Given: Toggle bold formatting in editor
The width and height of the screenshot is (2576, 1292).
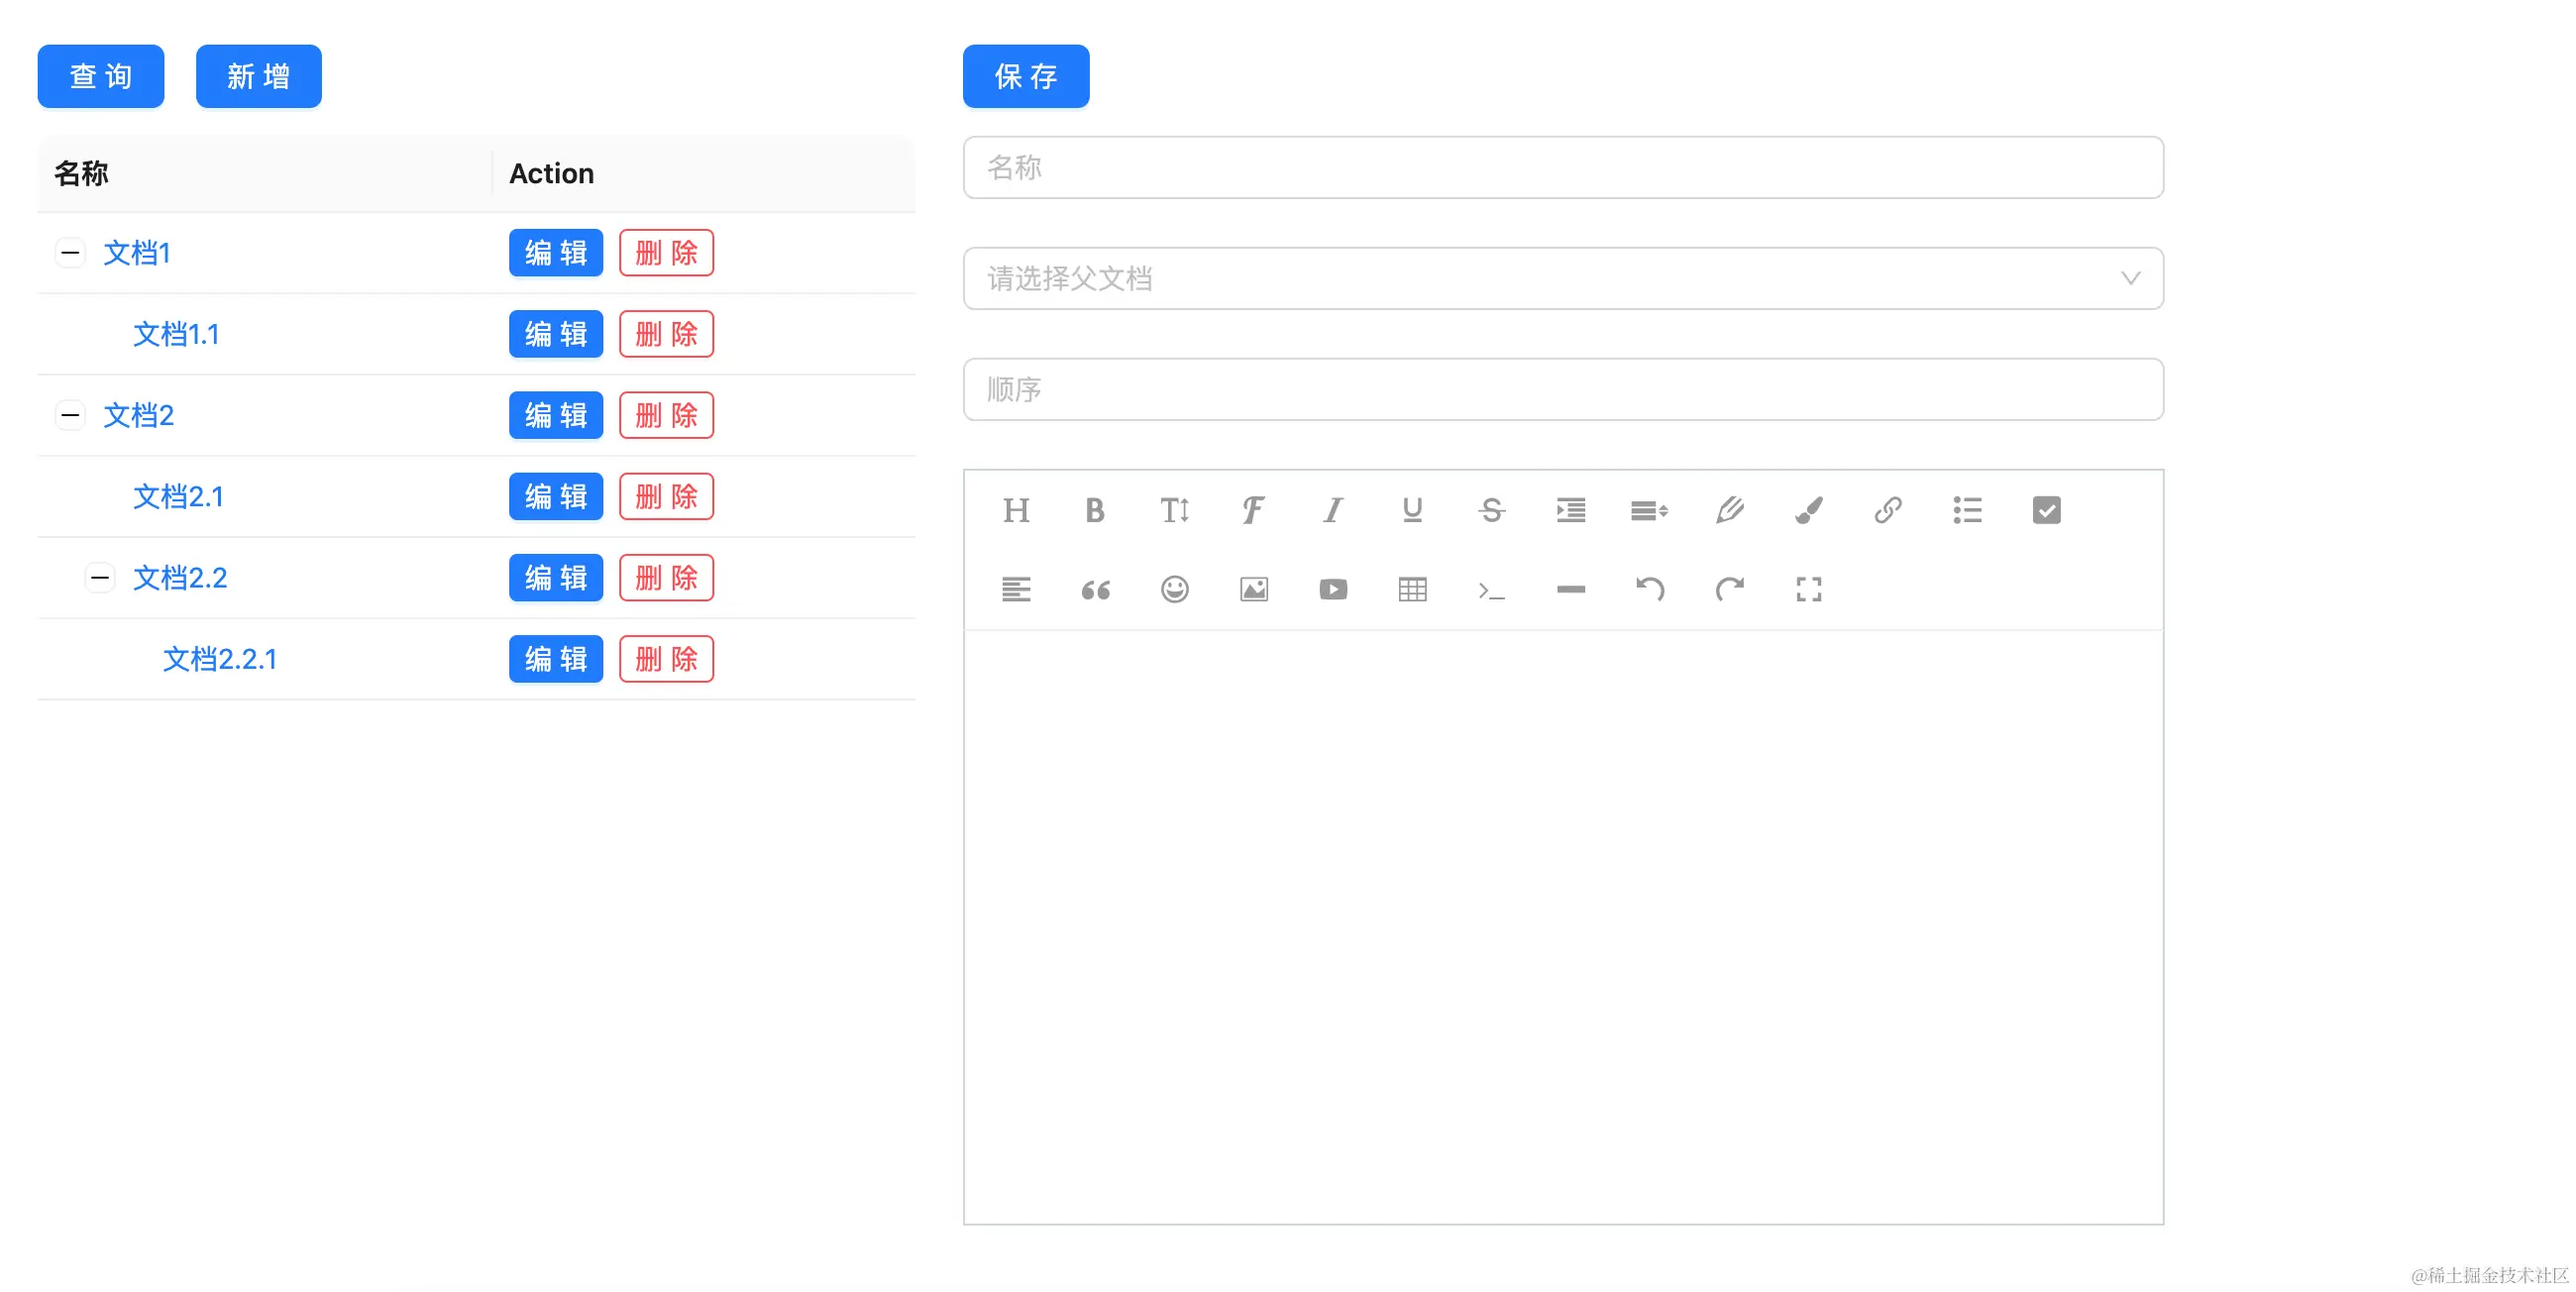Looking at the screenshot, I should pyautogui.click(x=1095, y=510).
